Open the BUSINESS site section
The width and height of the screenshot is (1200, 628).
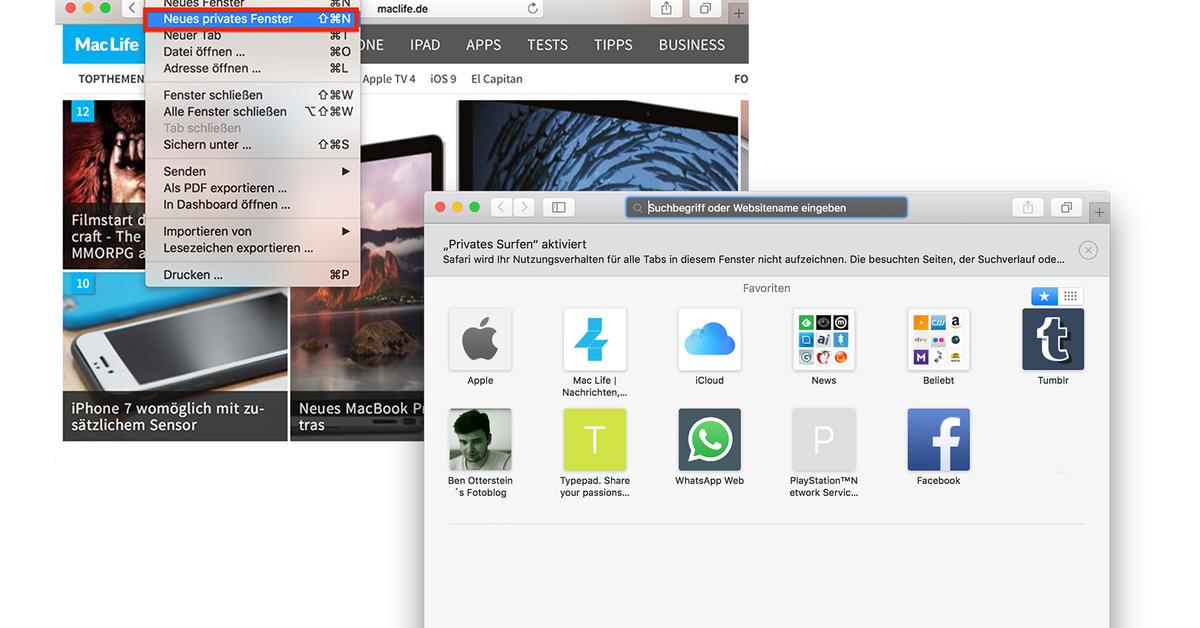(692, 45)
